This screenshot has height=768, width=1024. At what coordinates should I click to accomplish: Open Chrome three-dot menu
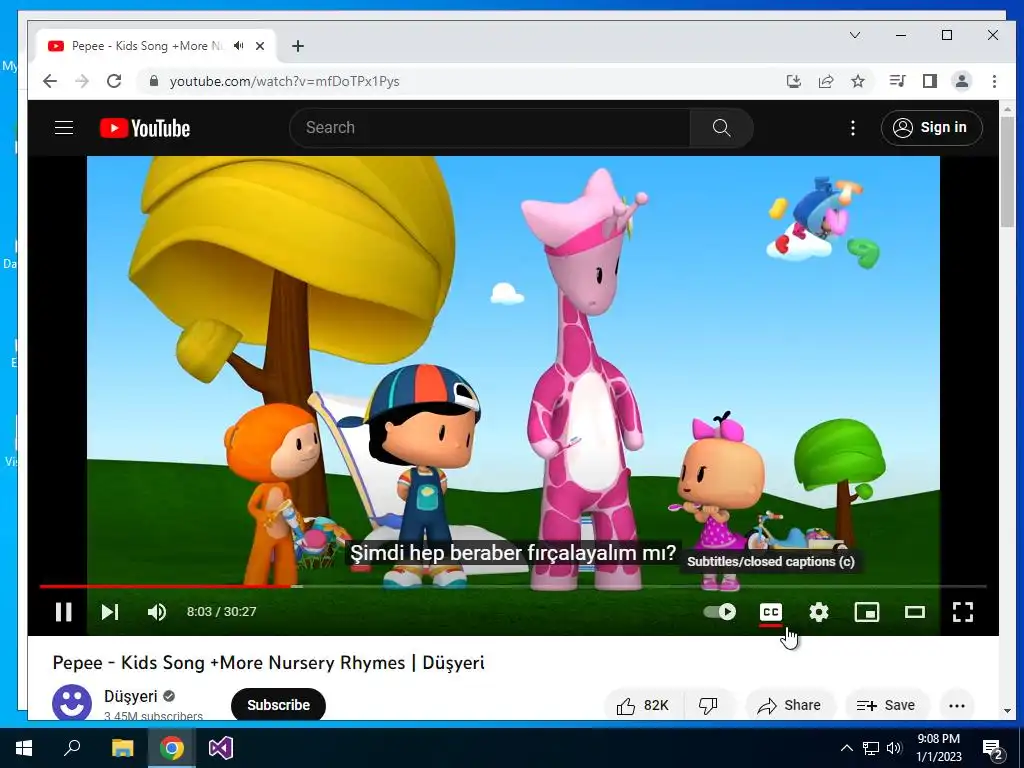[994, 81]
